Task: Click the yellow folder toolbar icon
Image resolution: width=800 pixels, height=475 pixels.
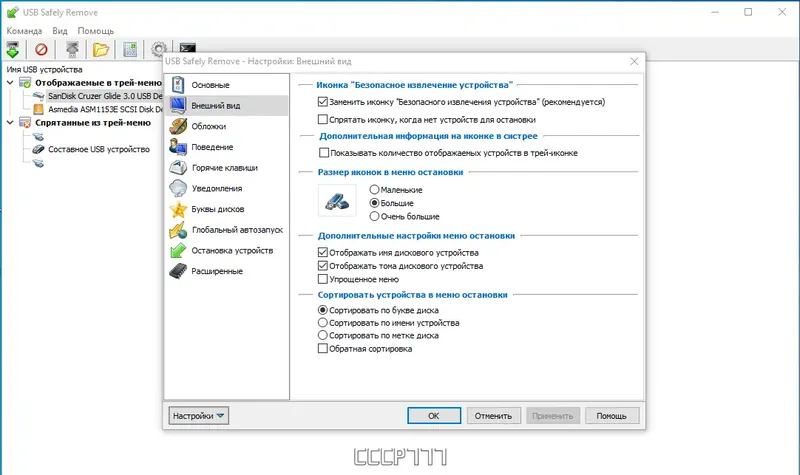Action: [x=101, y=49]
